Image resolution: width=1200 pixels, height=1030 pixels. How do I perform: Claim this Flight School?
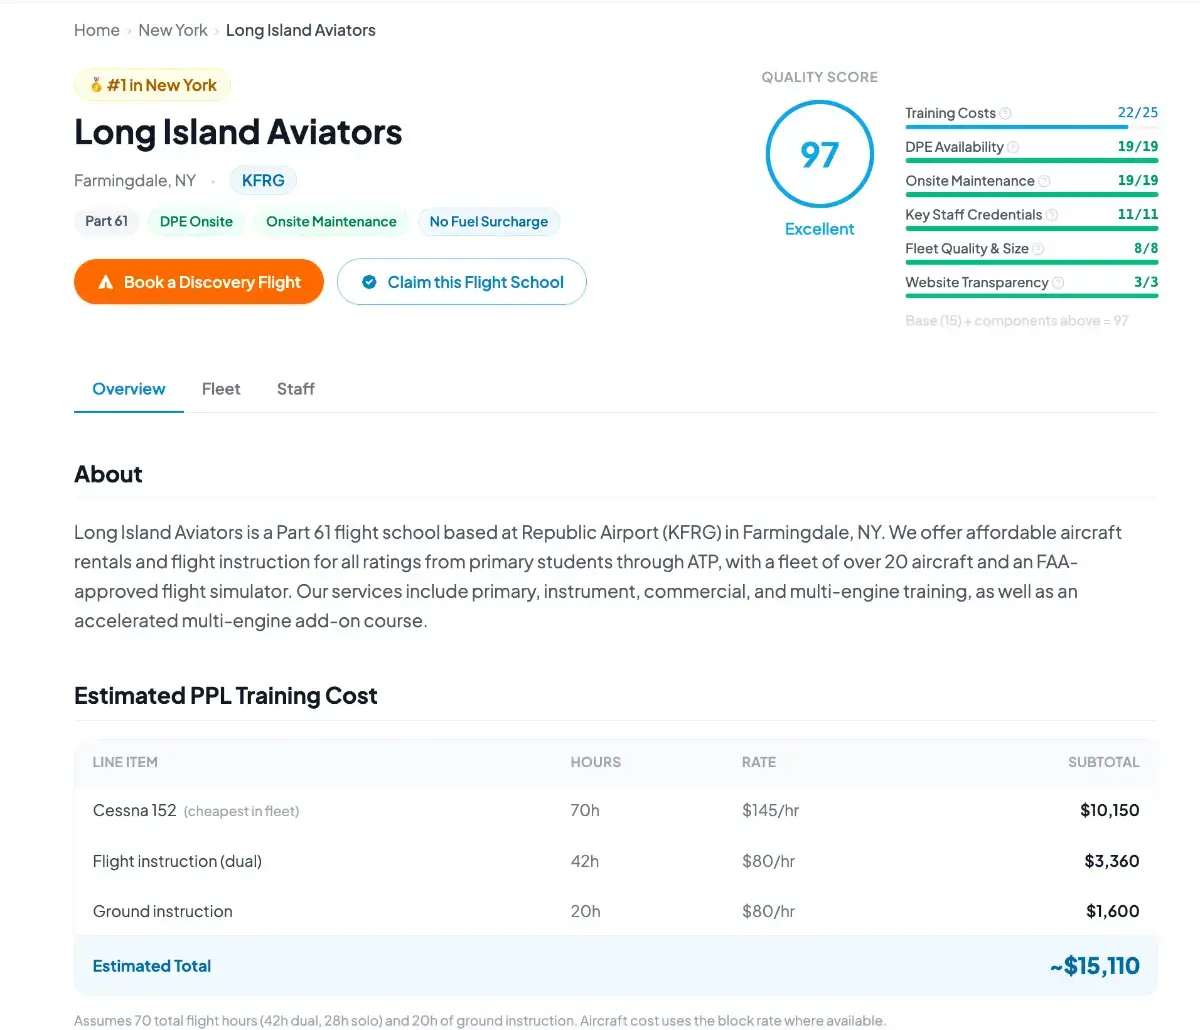(462, 282)
